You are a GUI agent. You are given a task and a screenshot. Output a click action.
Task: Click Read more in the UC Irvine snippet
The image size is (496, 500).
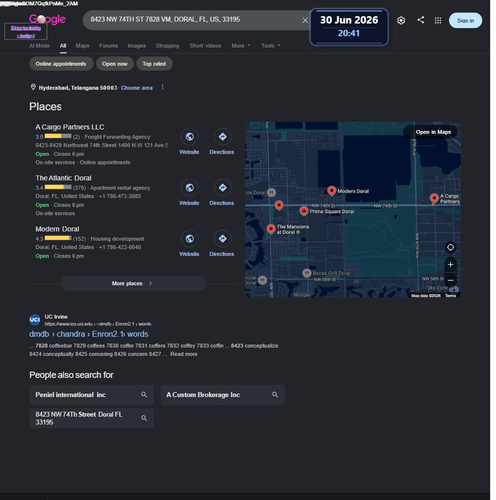pyautogui.click(x=184, y=354)
